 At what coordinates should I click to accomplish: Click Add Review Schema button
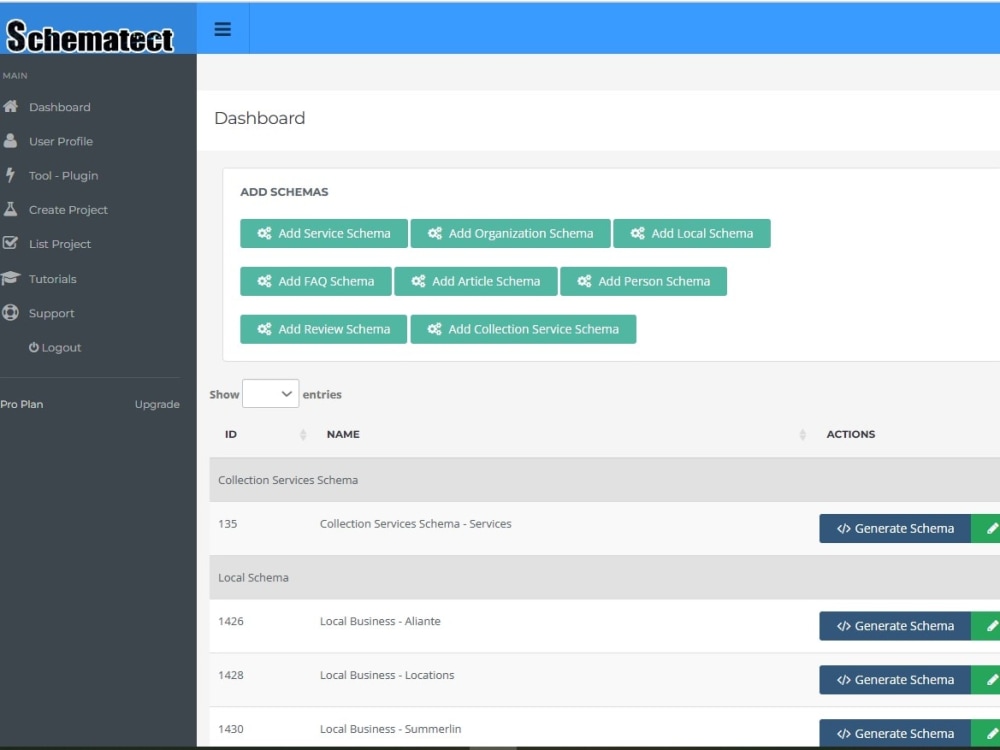point(323,329)
